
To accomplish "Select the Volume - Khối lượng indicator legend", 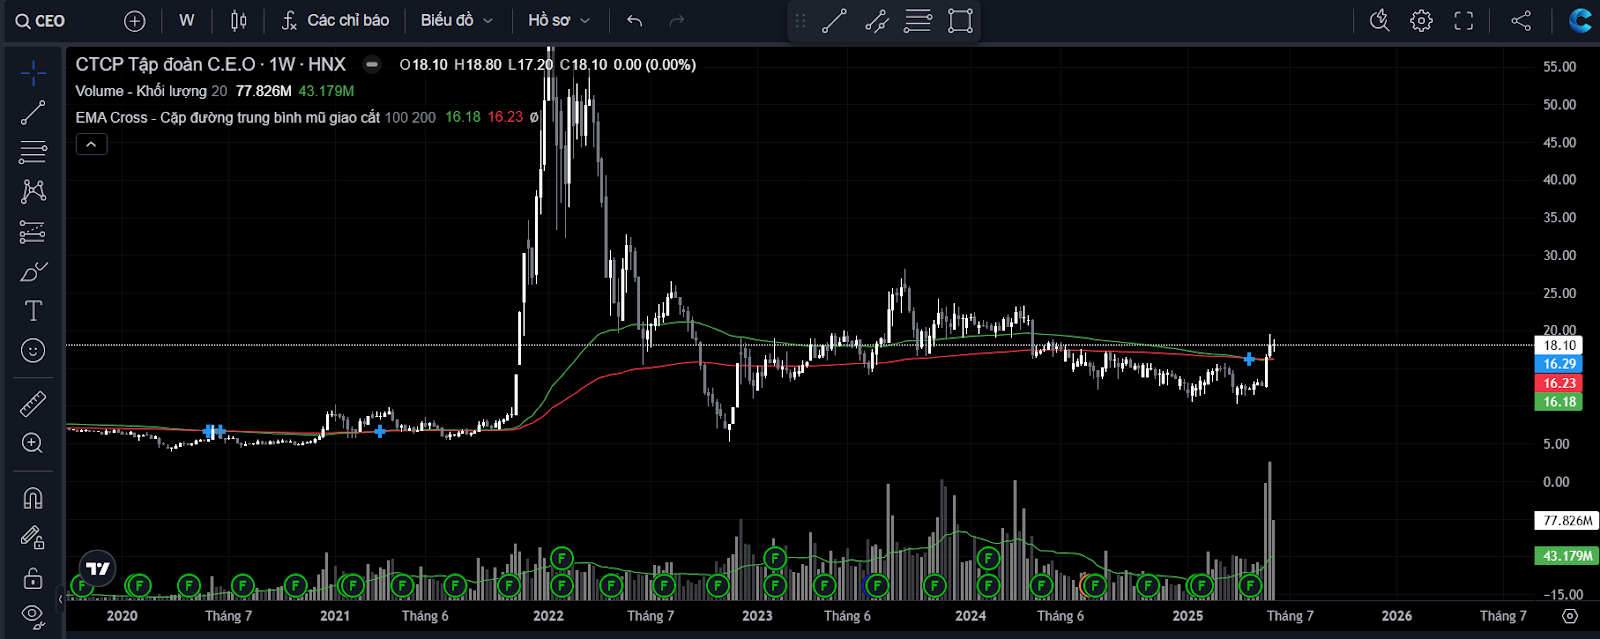I will coord(151,91).
